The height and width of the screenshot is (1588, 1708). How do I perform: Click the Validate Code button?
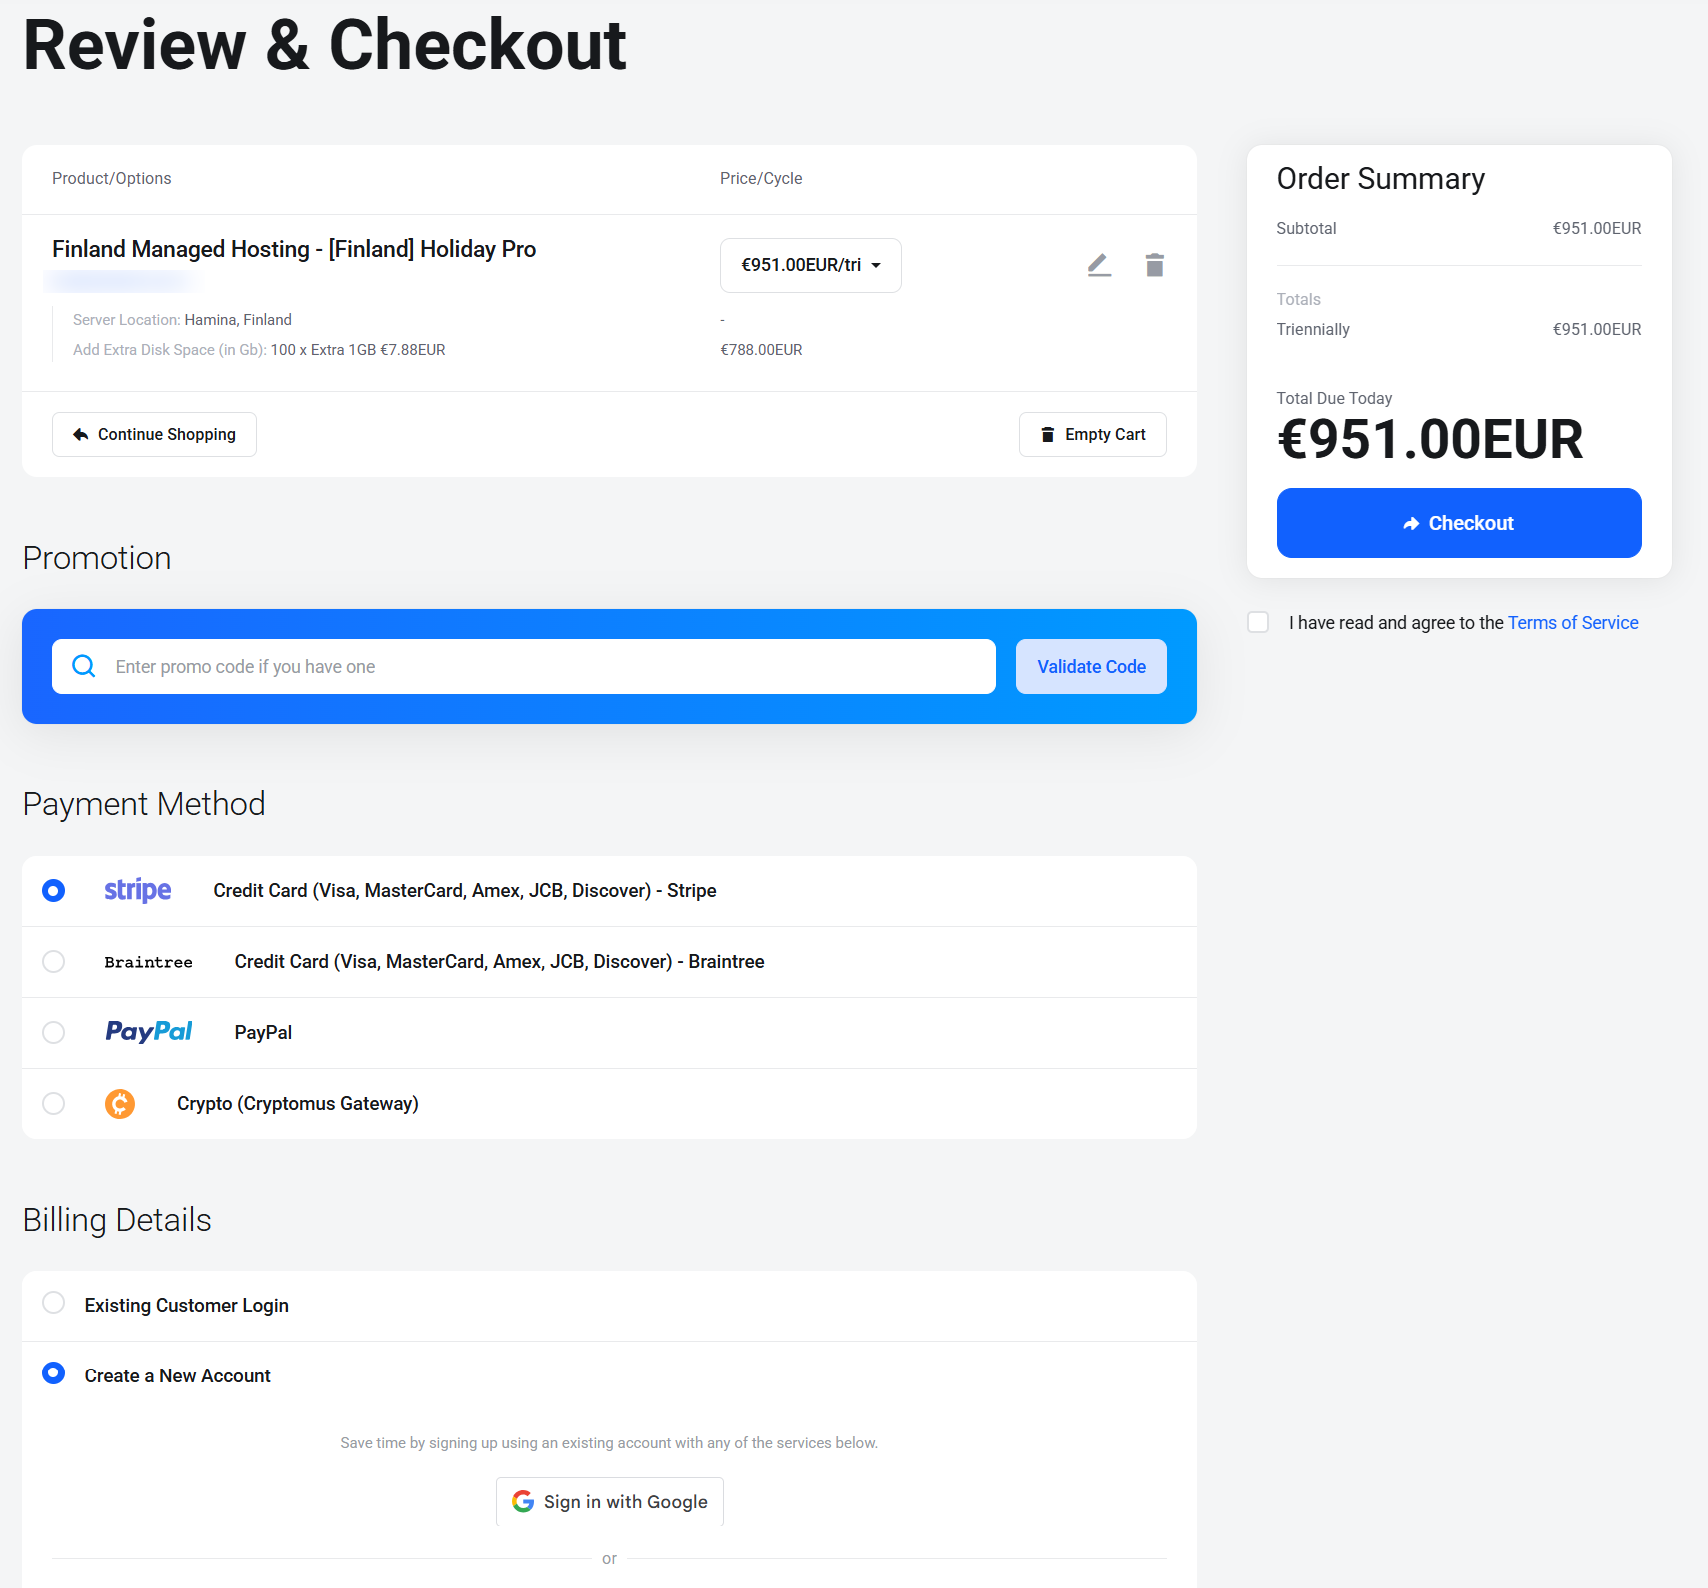click(1091, 666)
